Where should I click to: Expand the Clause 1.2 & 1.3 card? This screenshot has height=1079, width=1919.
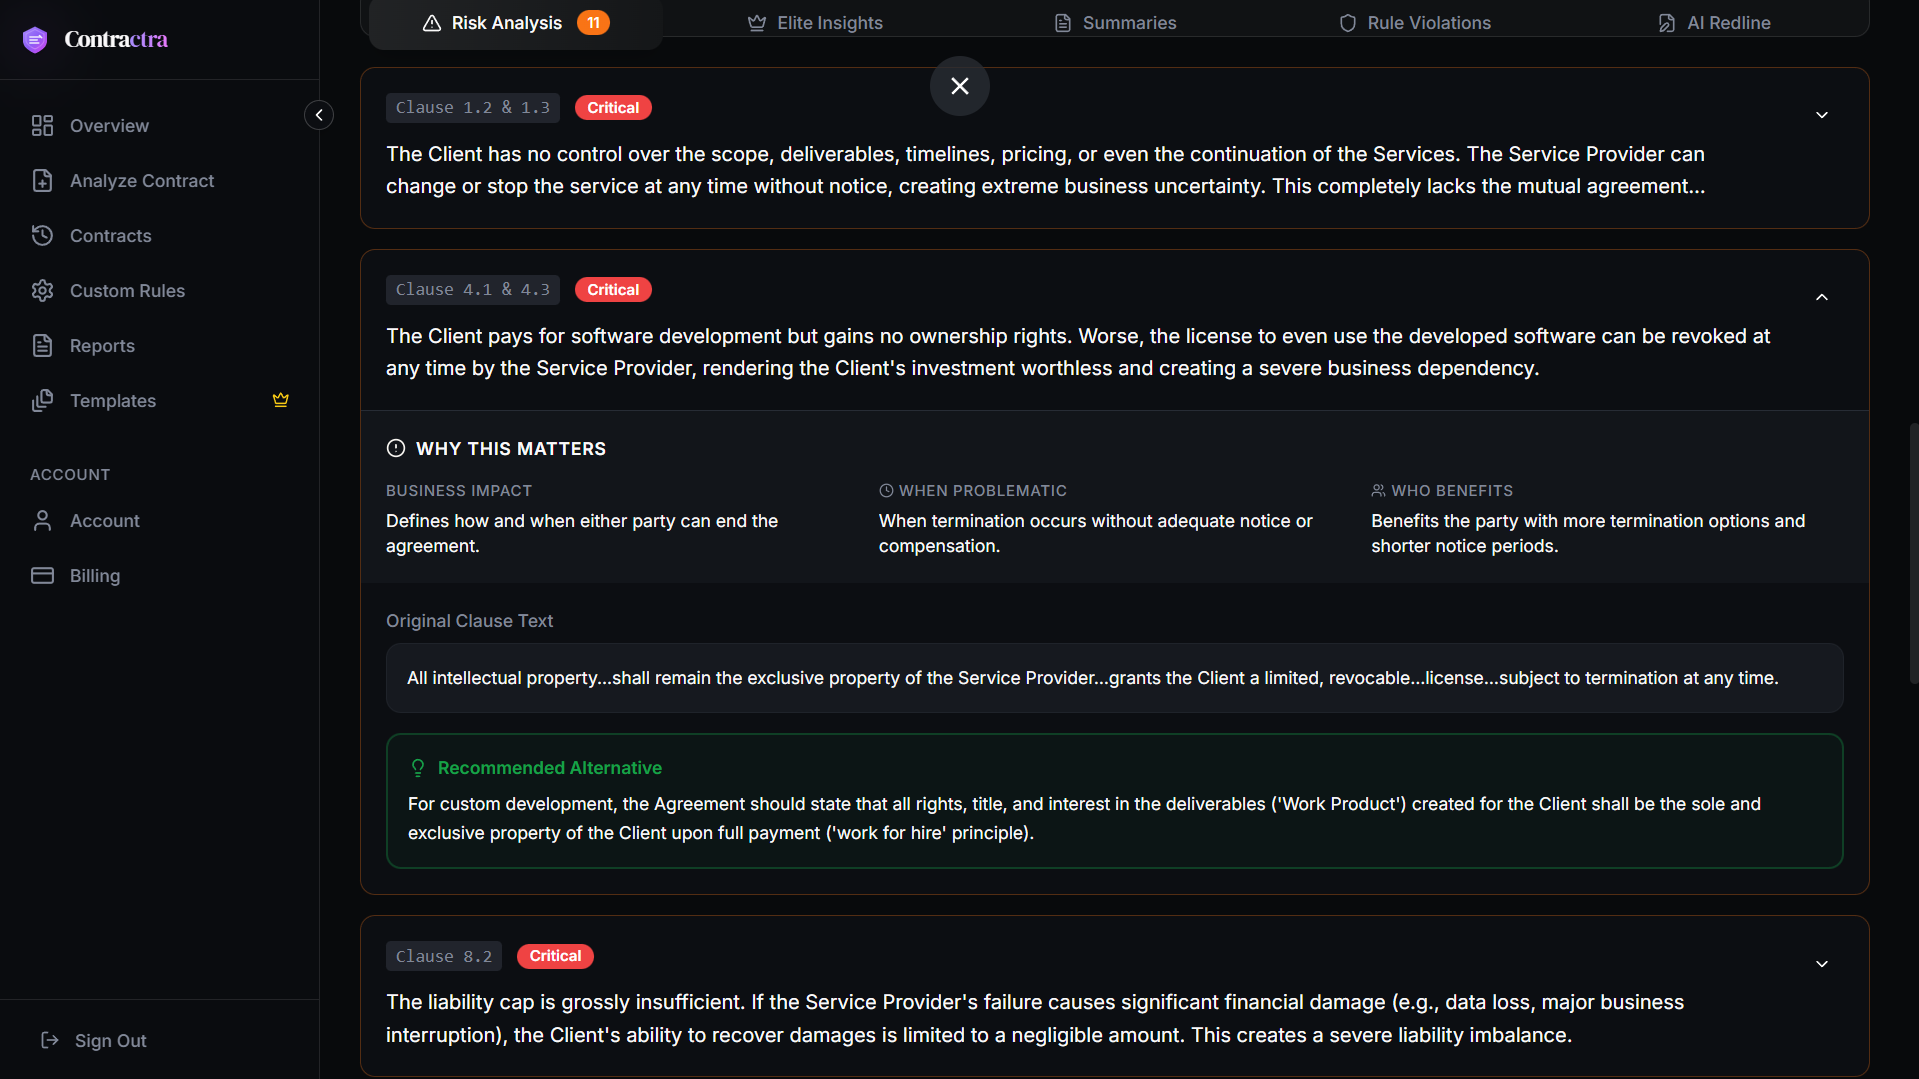(1822, 115)
